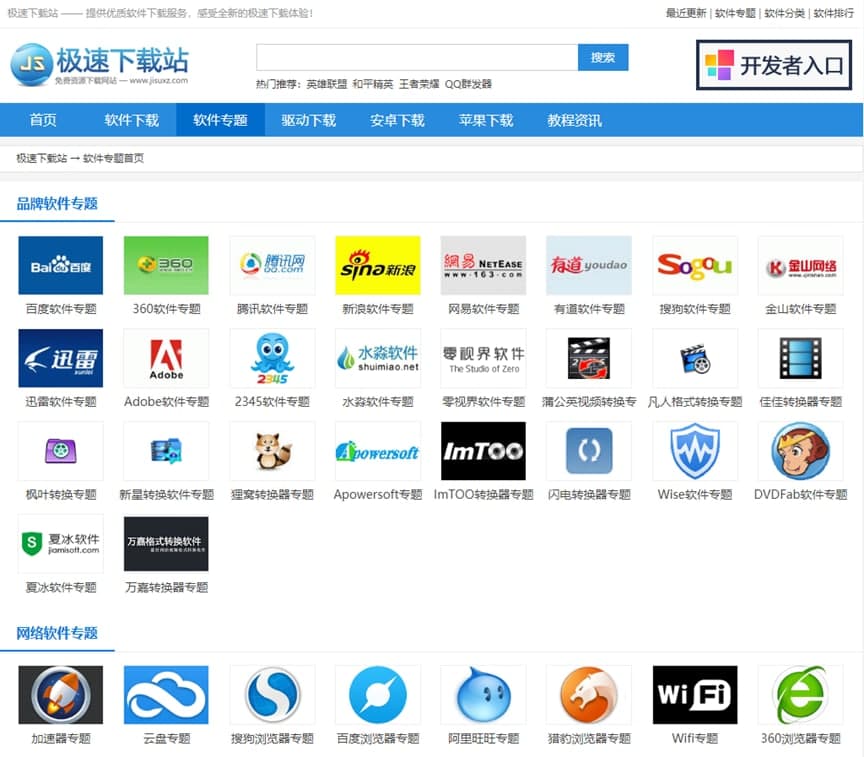The image size is (864, 757).
Task: Open the 360 browser icon
Action: [x=801, y=695]
